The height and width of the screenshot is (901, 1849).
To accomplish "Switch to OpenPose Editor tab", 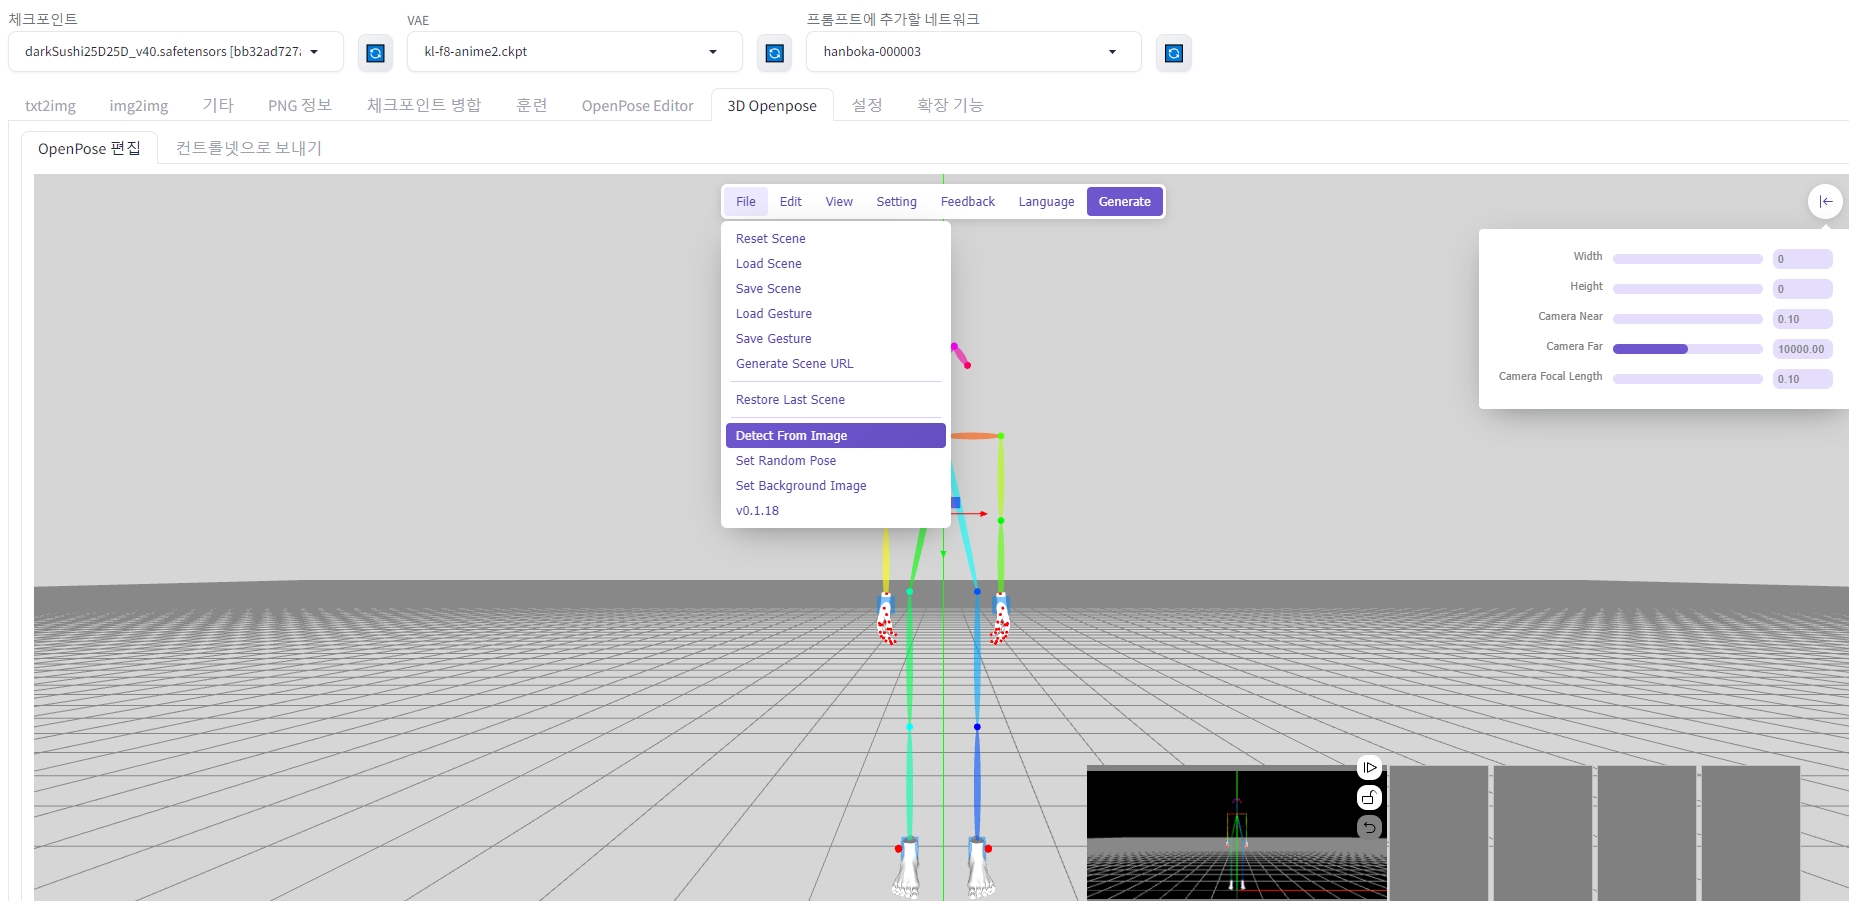I will [637, 105].
